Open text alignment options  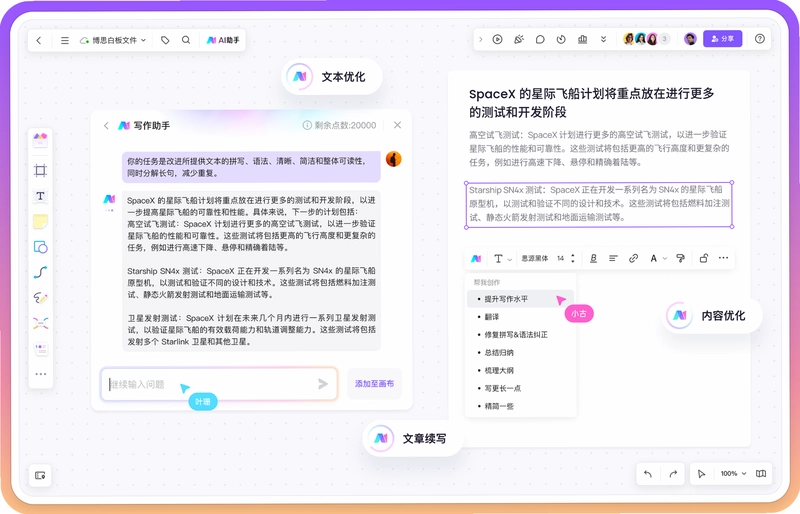(x=613, y=258)
